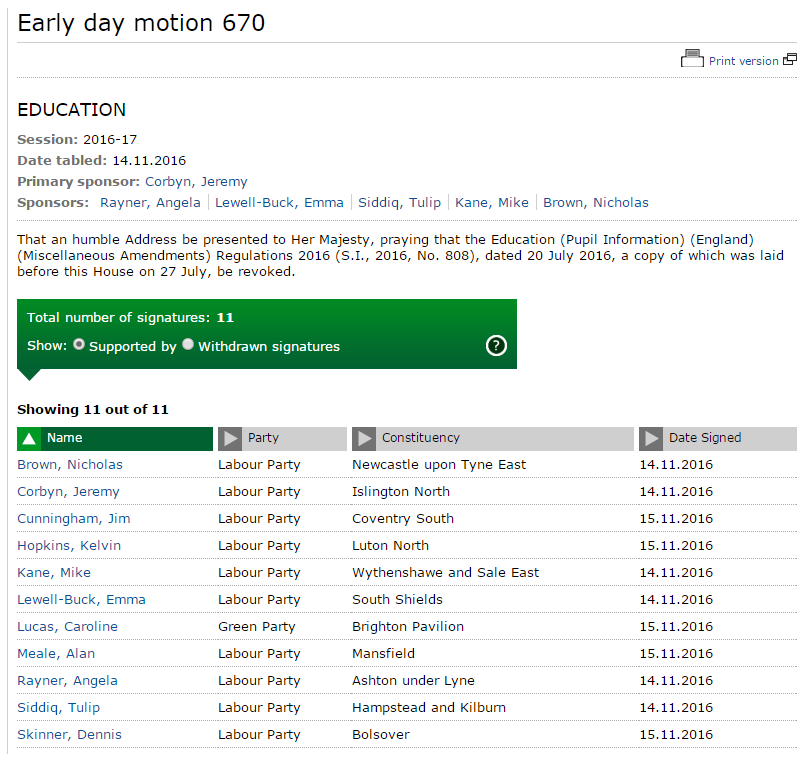Click the Session 2016-17 value

[110, 140]
